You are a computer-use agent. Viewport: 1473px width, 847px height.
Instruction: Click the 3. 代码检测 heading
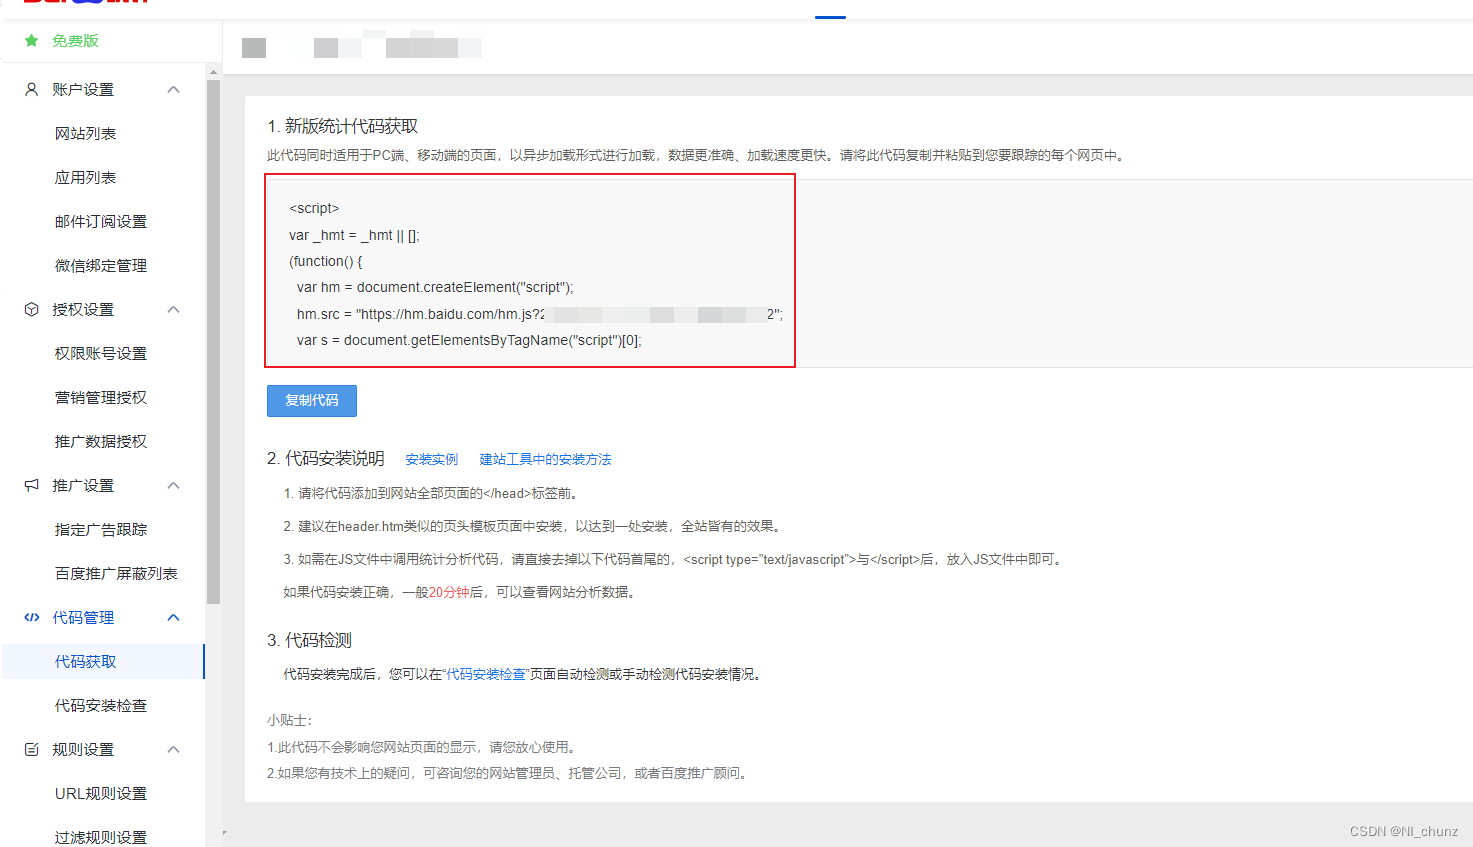coord(309,640)
